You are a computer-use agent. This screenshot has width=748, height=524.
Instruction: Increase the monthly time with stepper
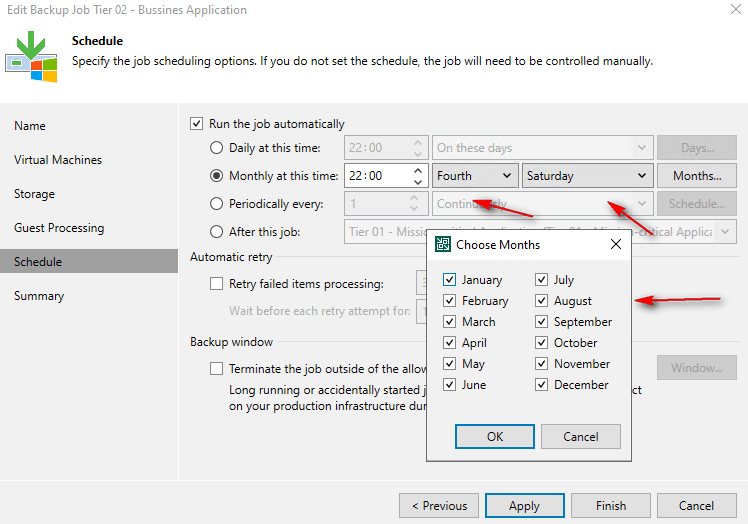[417, 171]
